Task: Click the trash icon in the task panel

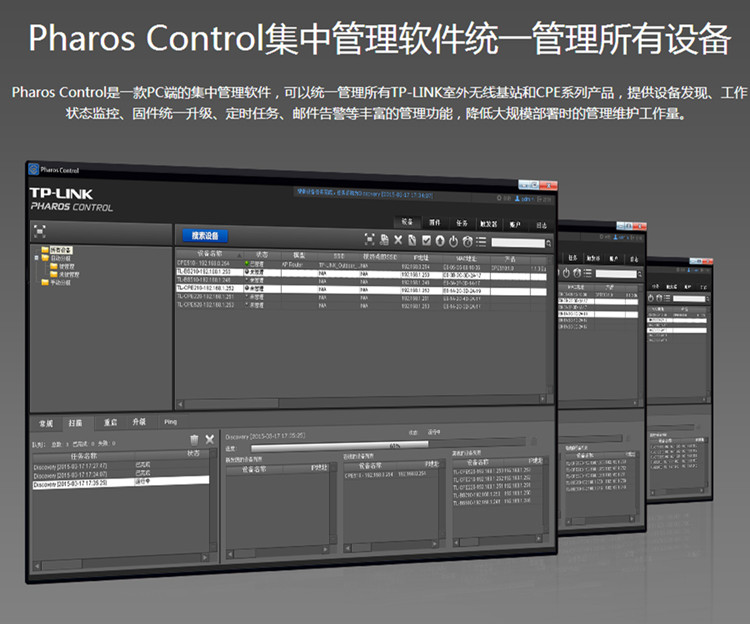Action: (194, 439)
